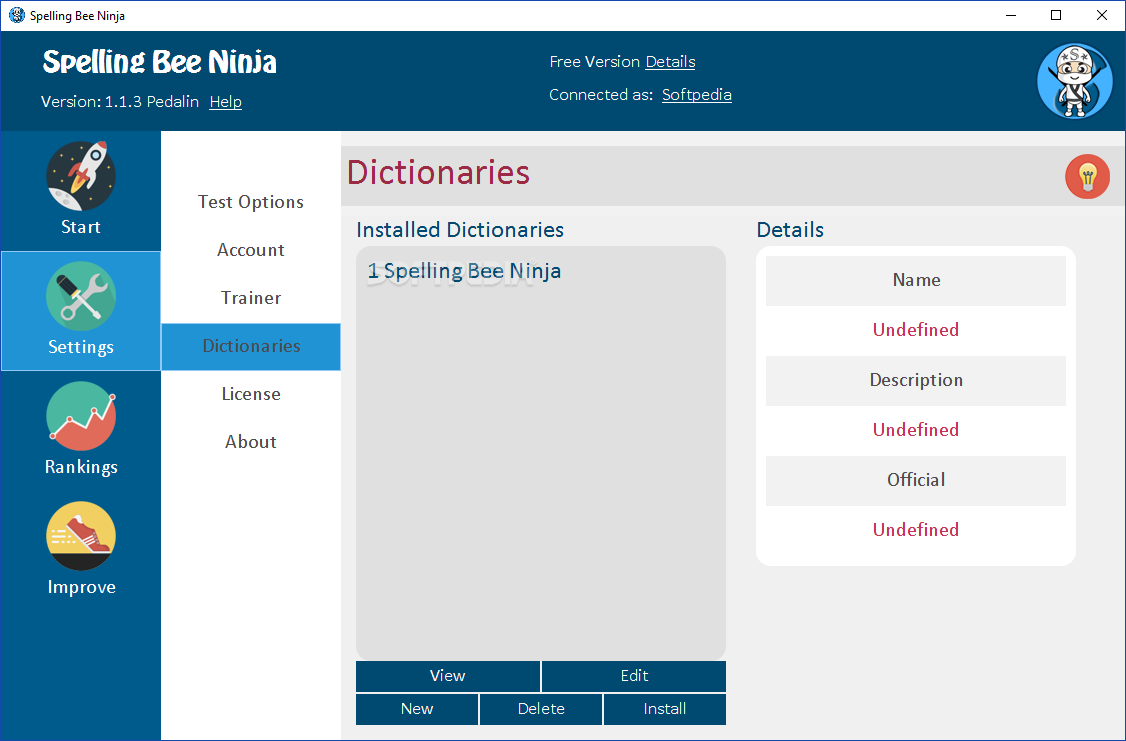Select the Dictionaries tab
Viewport: 1126px width, 741px height.
pyautogui.click(x=251, y=347)
